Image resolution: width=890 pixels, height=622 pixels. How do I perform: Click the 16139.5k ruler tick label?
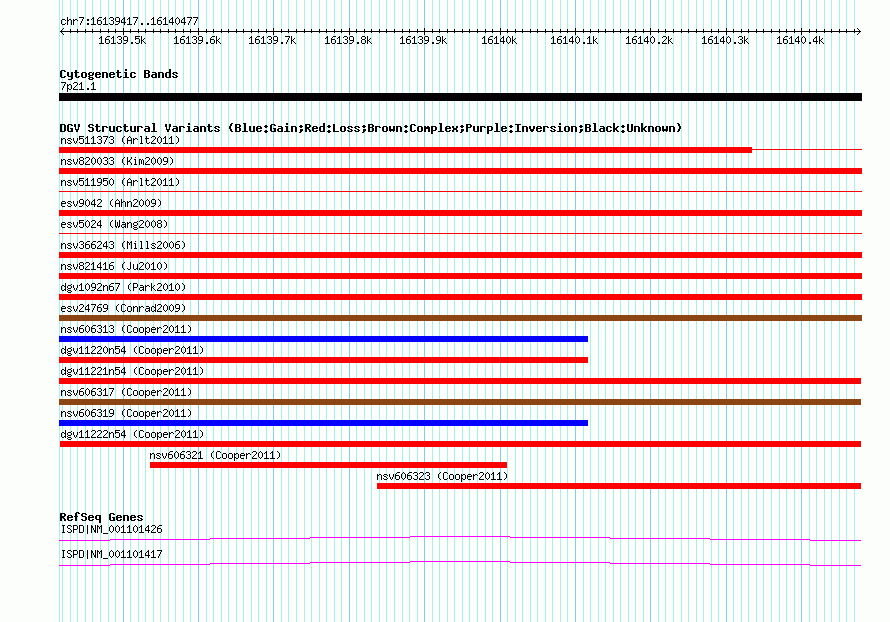click(122, 40)
